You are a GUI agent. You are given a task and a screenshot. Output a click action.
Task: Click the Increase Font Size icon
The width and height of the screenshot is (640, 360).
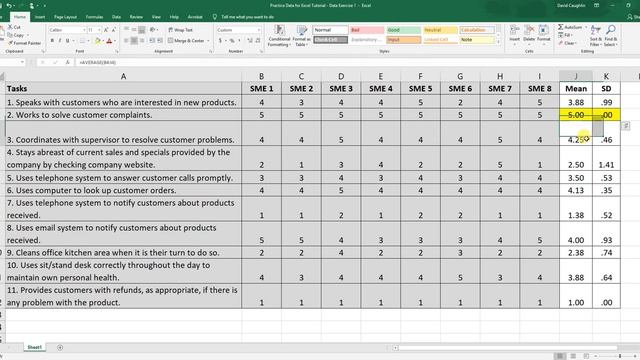[x=106, y=30]
